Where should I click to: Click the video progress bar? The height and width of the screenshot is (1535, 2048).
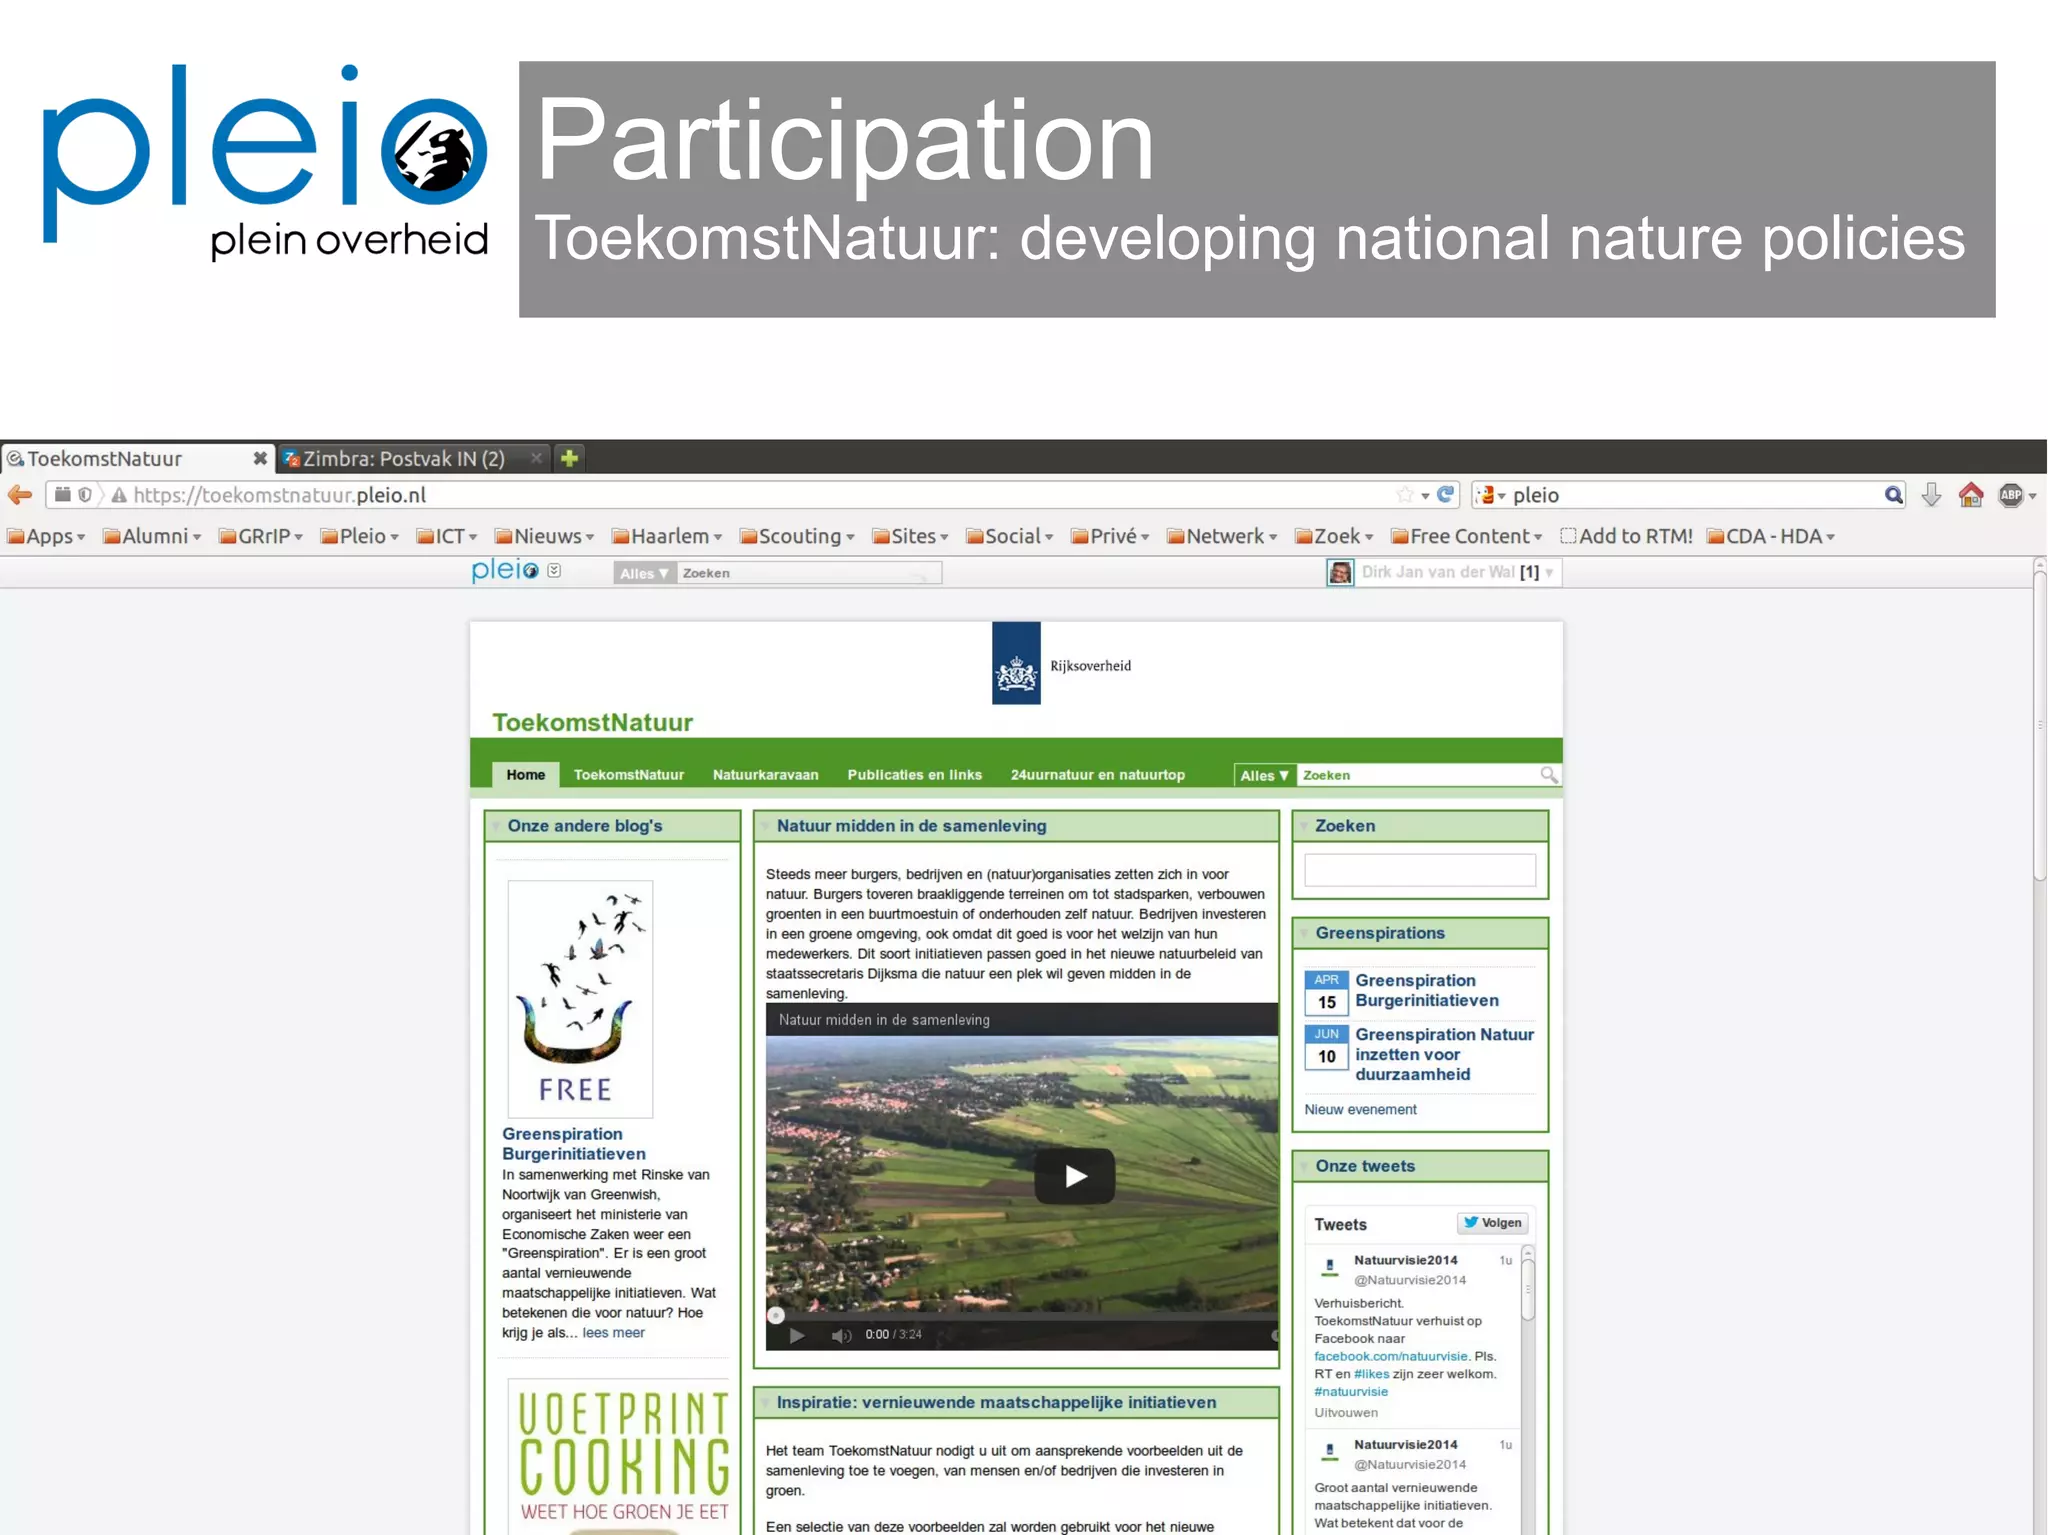point(1022,1315)
